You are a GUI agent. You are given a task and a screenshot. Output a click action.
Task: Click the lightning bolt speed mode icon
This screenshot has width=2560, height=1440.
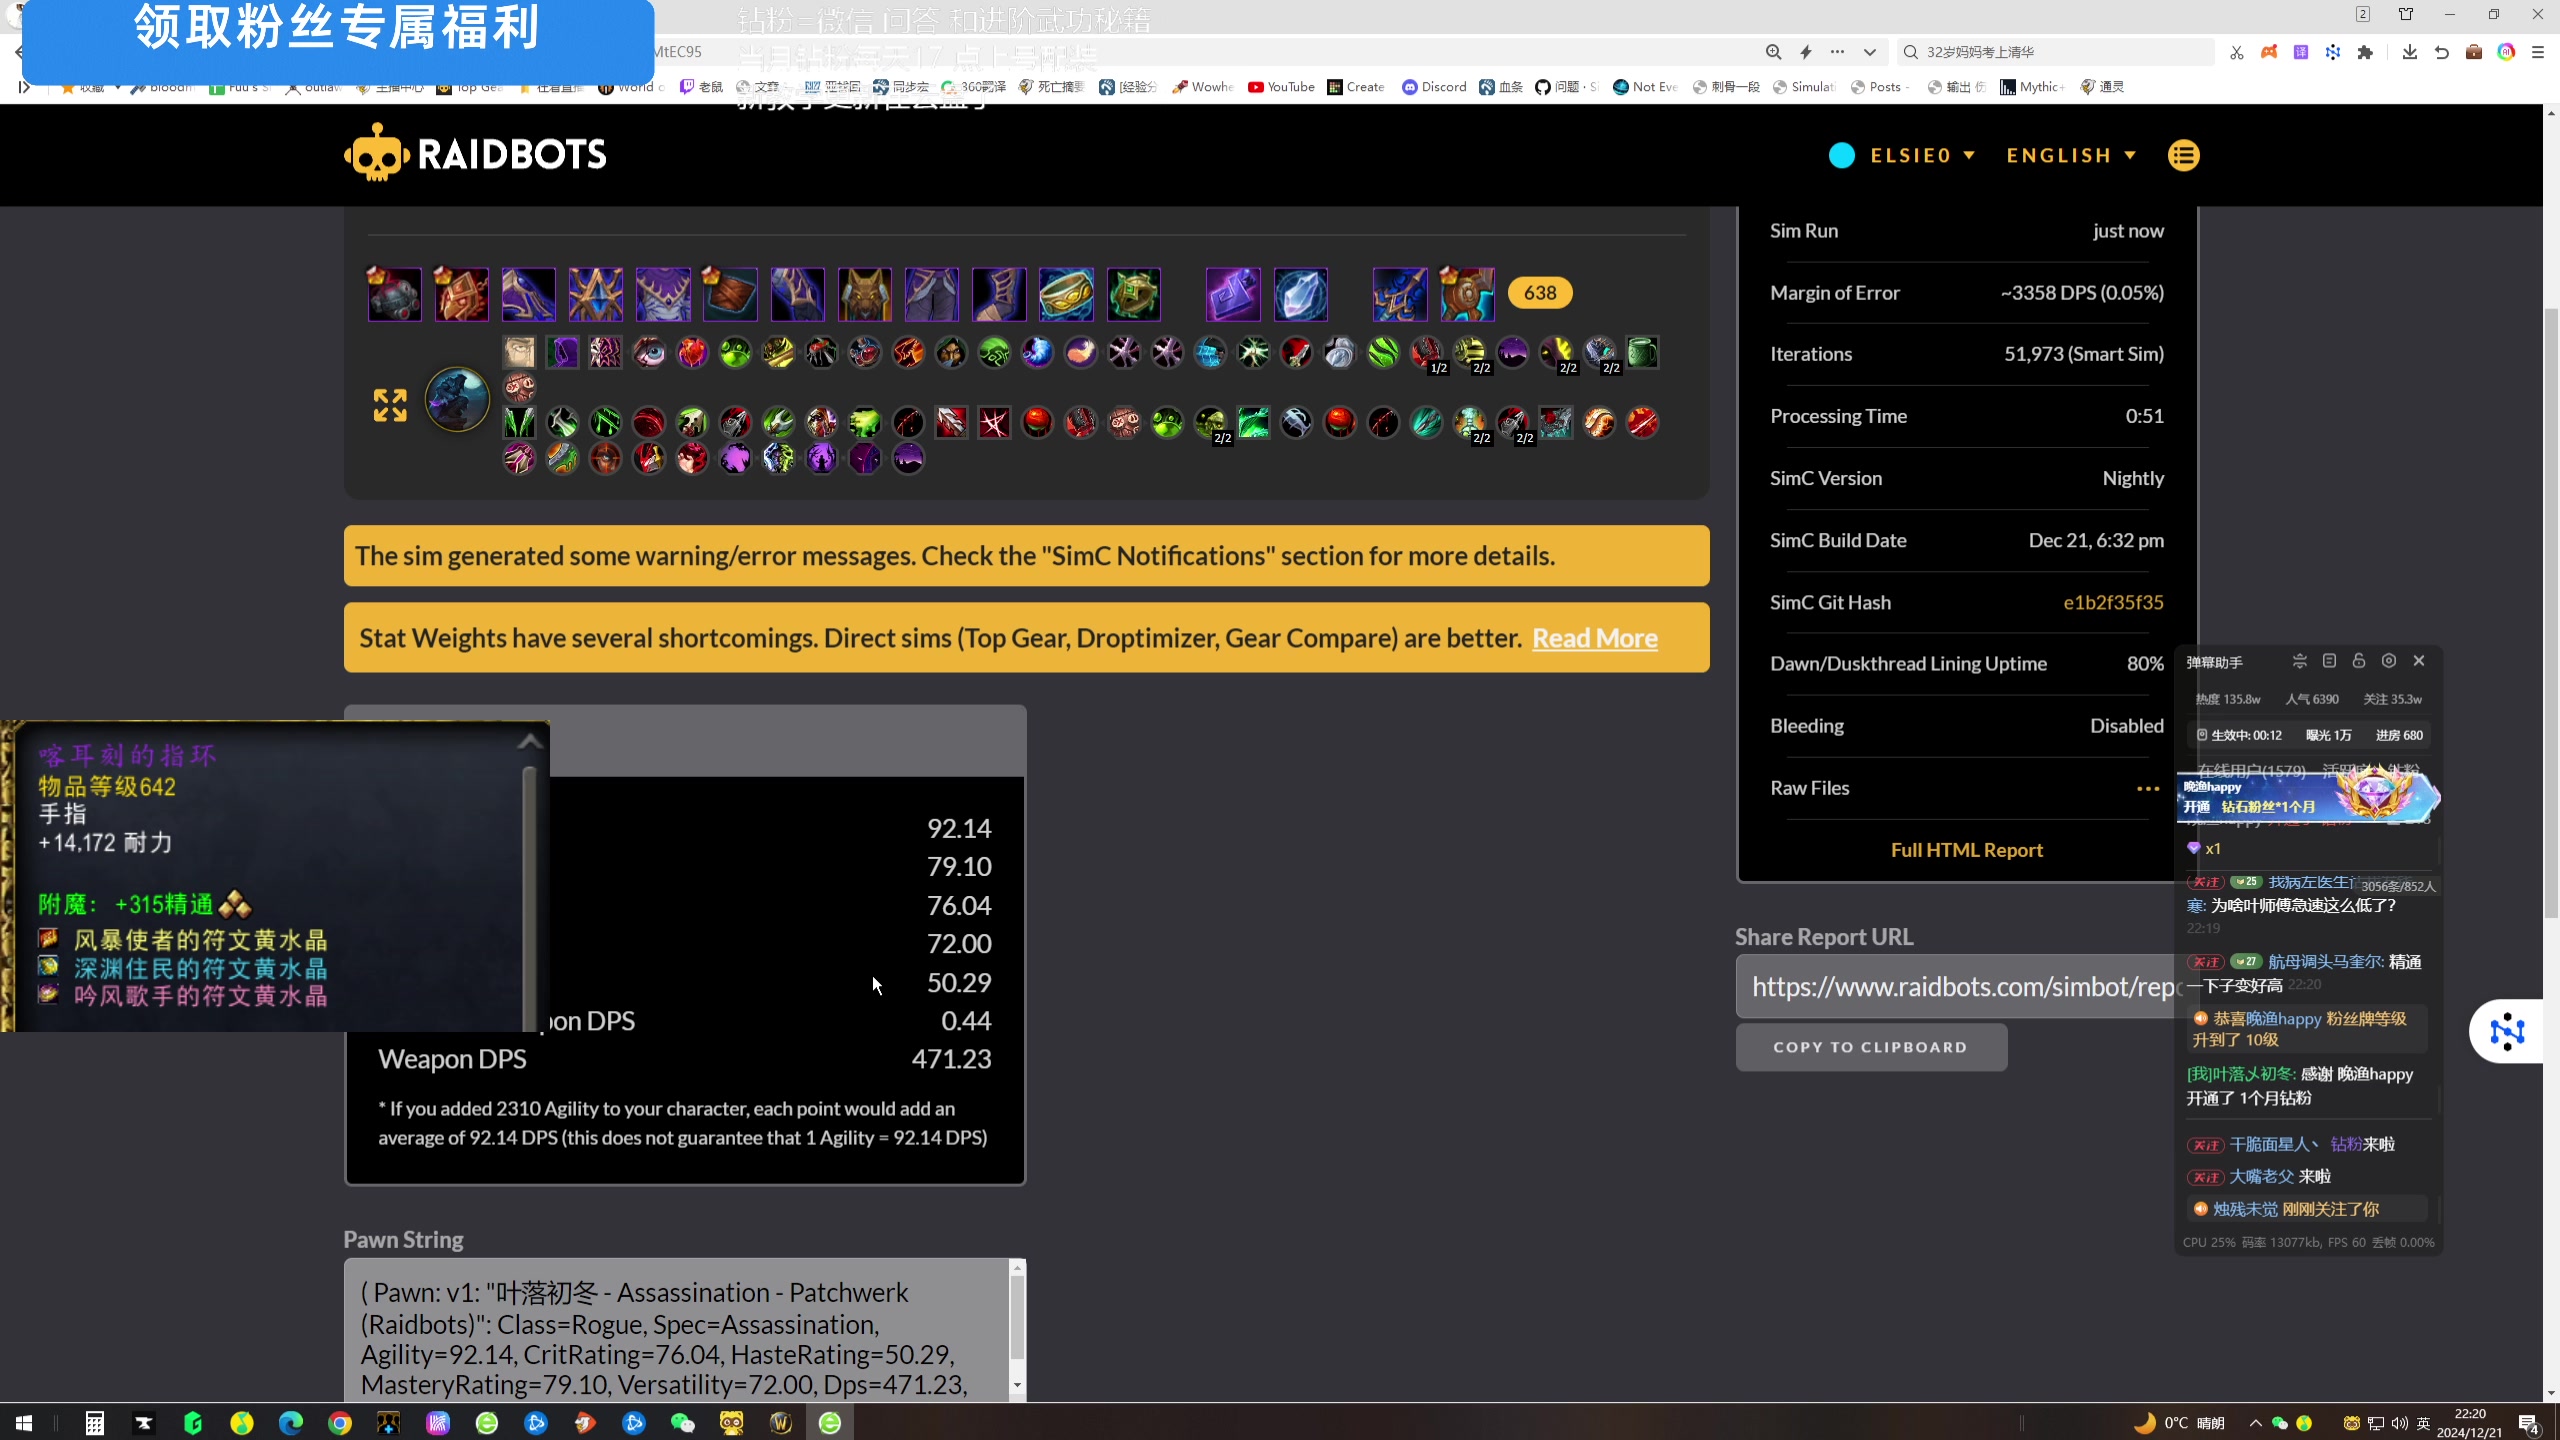pos(1806,52)
